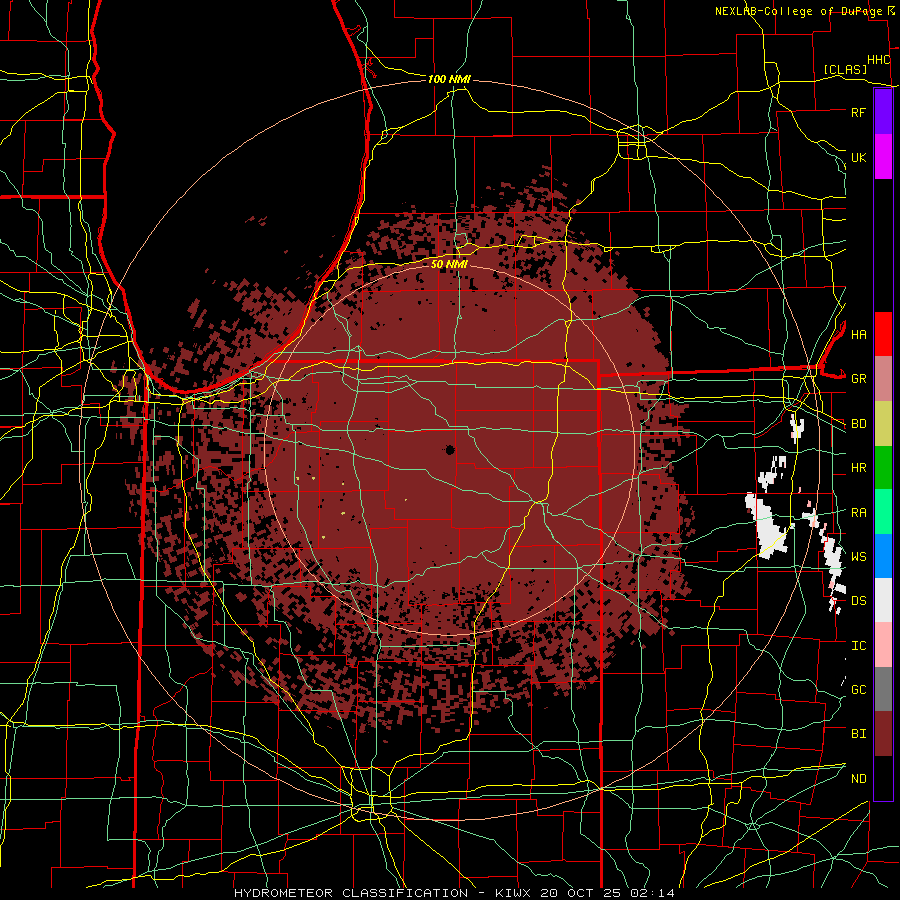Click the 'WS' legend label
The height and width of the screenshot is (900, 900).
(858, 557)
